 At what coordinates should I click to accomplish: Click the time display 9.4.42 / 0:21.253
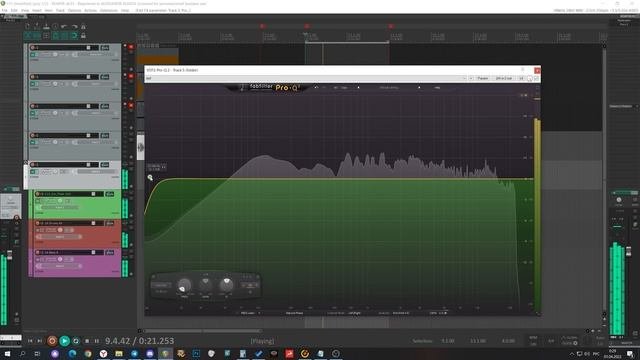point(140,341)
